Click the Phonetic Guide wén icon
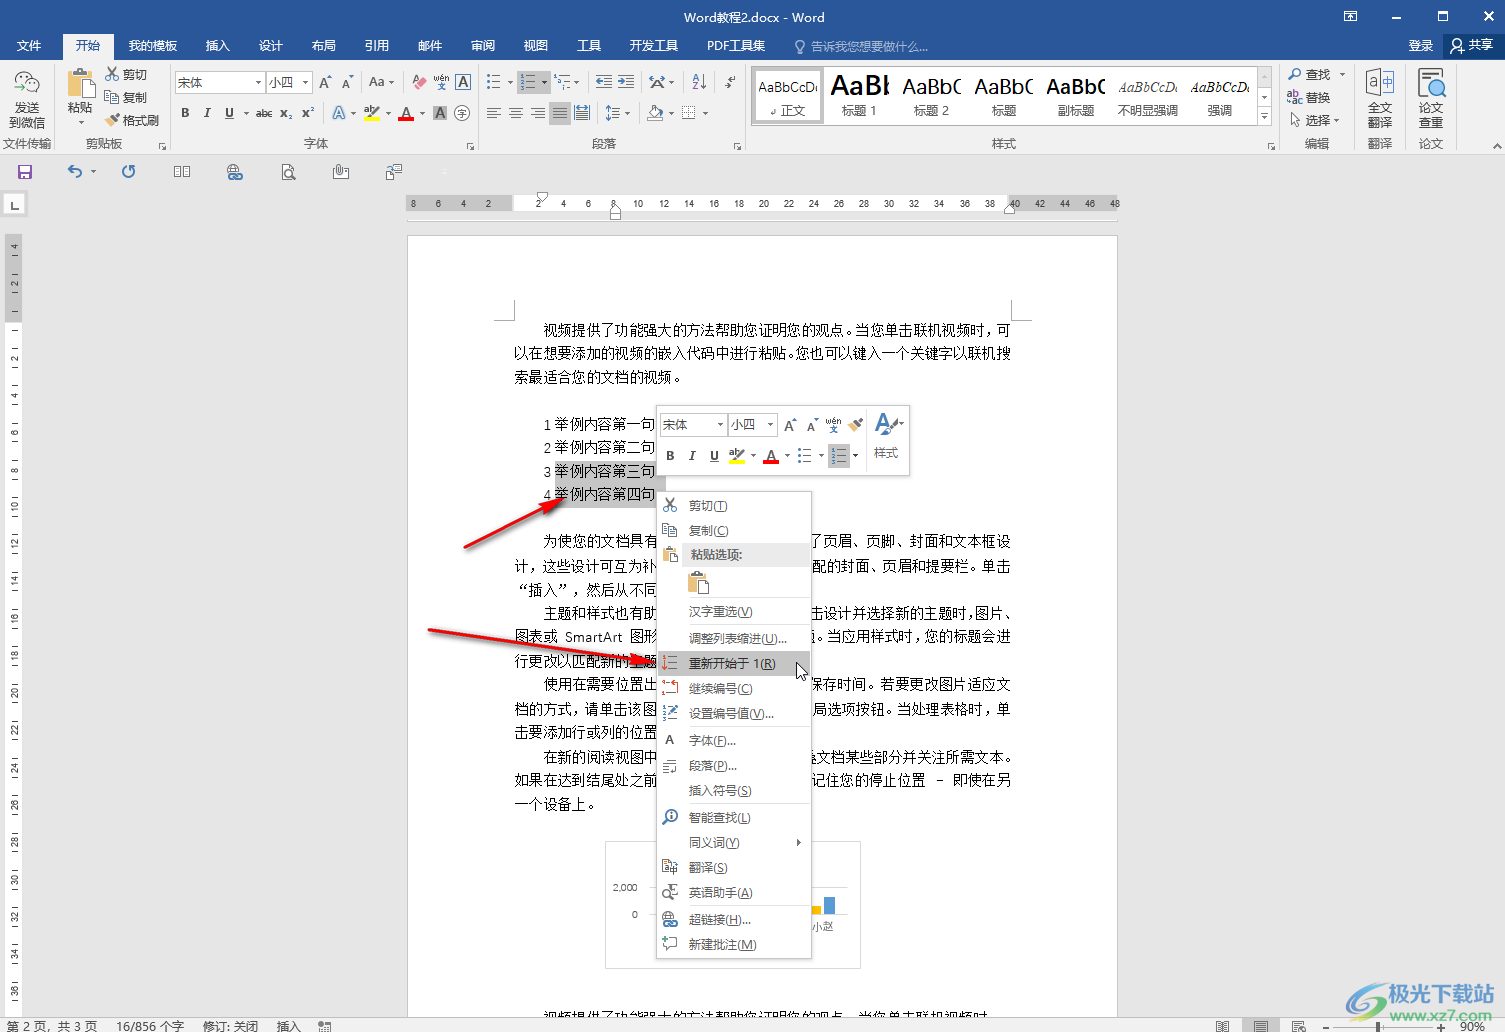This screenshot has width=1505, height=1032. coord(441,82)
